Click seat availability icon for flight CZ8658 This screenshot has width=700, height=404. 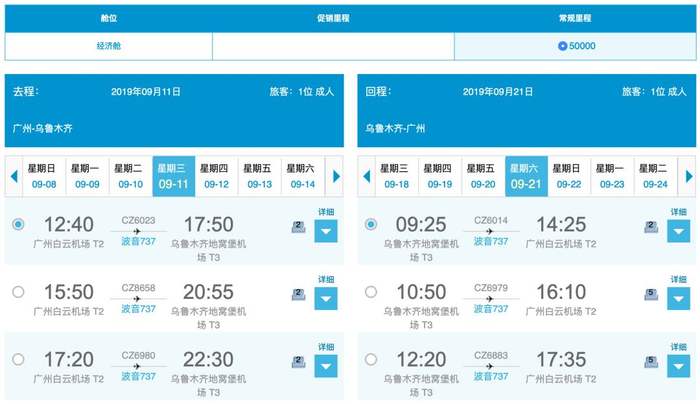(298, 294)
